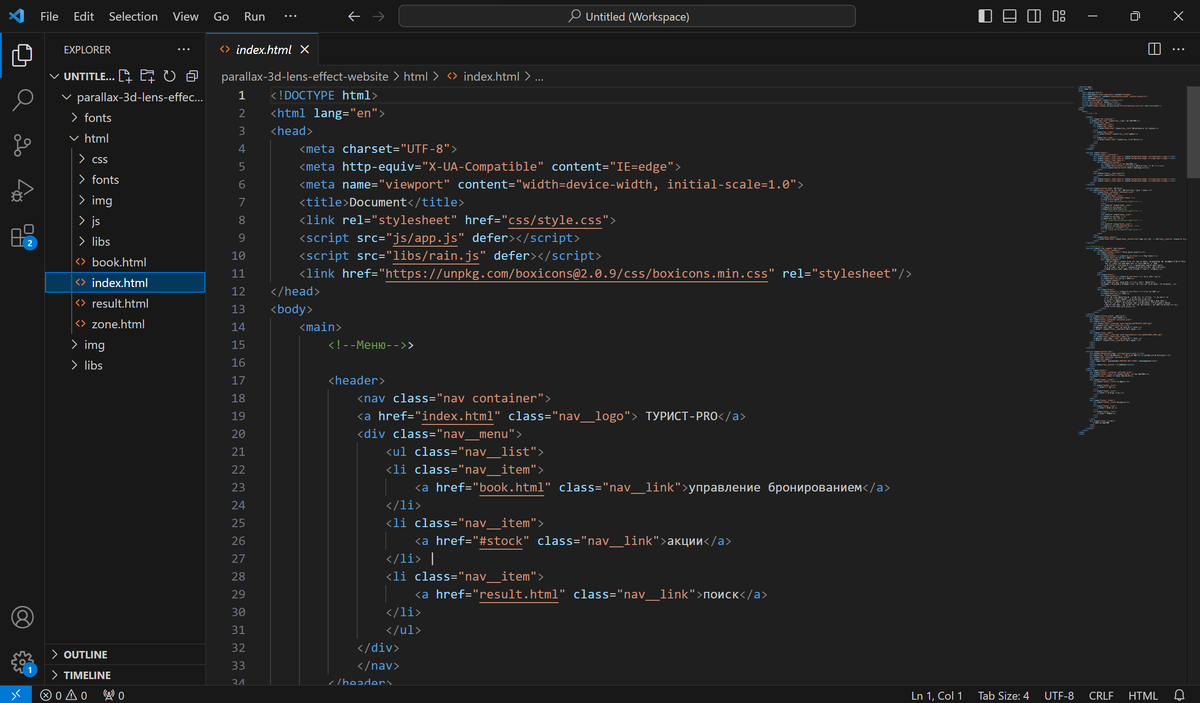Open the Source Control view
This screenshot has width=1200, height=703.
click(22, 145)
